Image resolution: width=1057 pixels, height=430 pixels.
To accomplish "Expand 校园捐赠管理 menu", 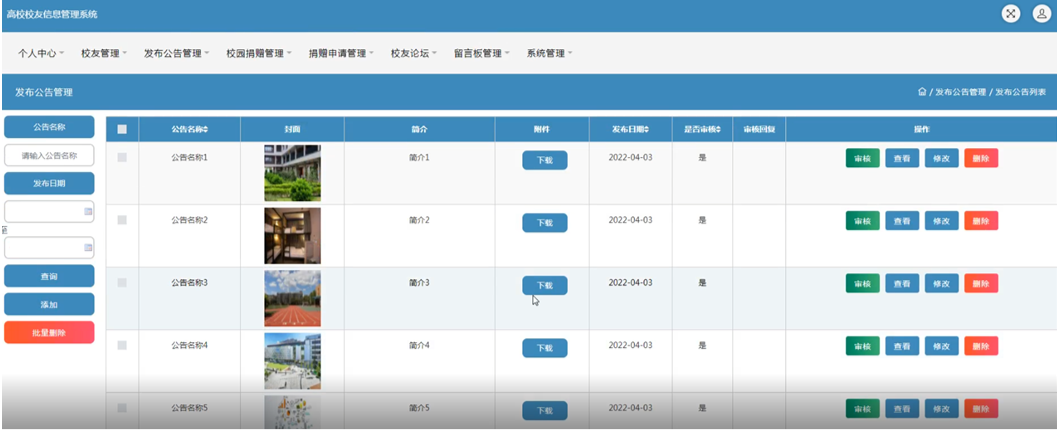I will pos(260,53).
